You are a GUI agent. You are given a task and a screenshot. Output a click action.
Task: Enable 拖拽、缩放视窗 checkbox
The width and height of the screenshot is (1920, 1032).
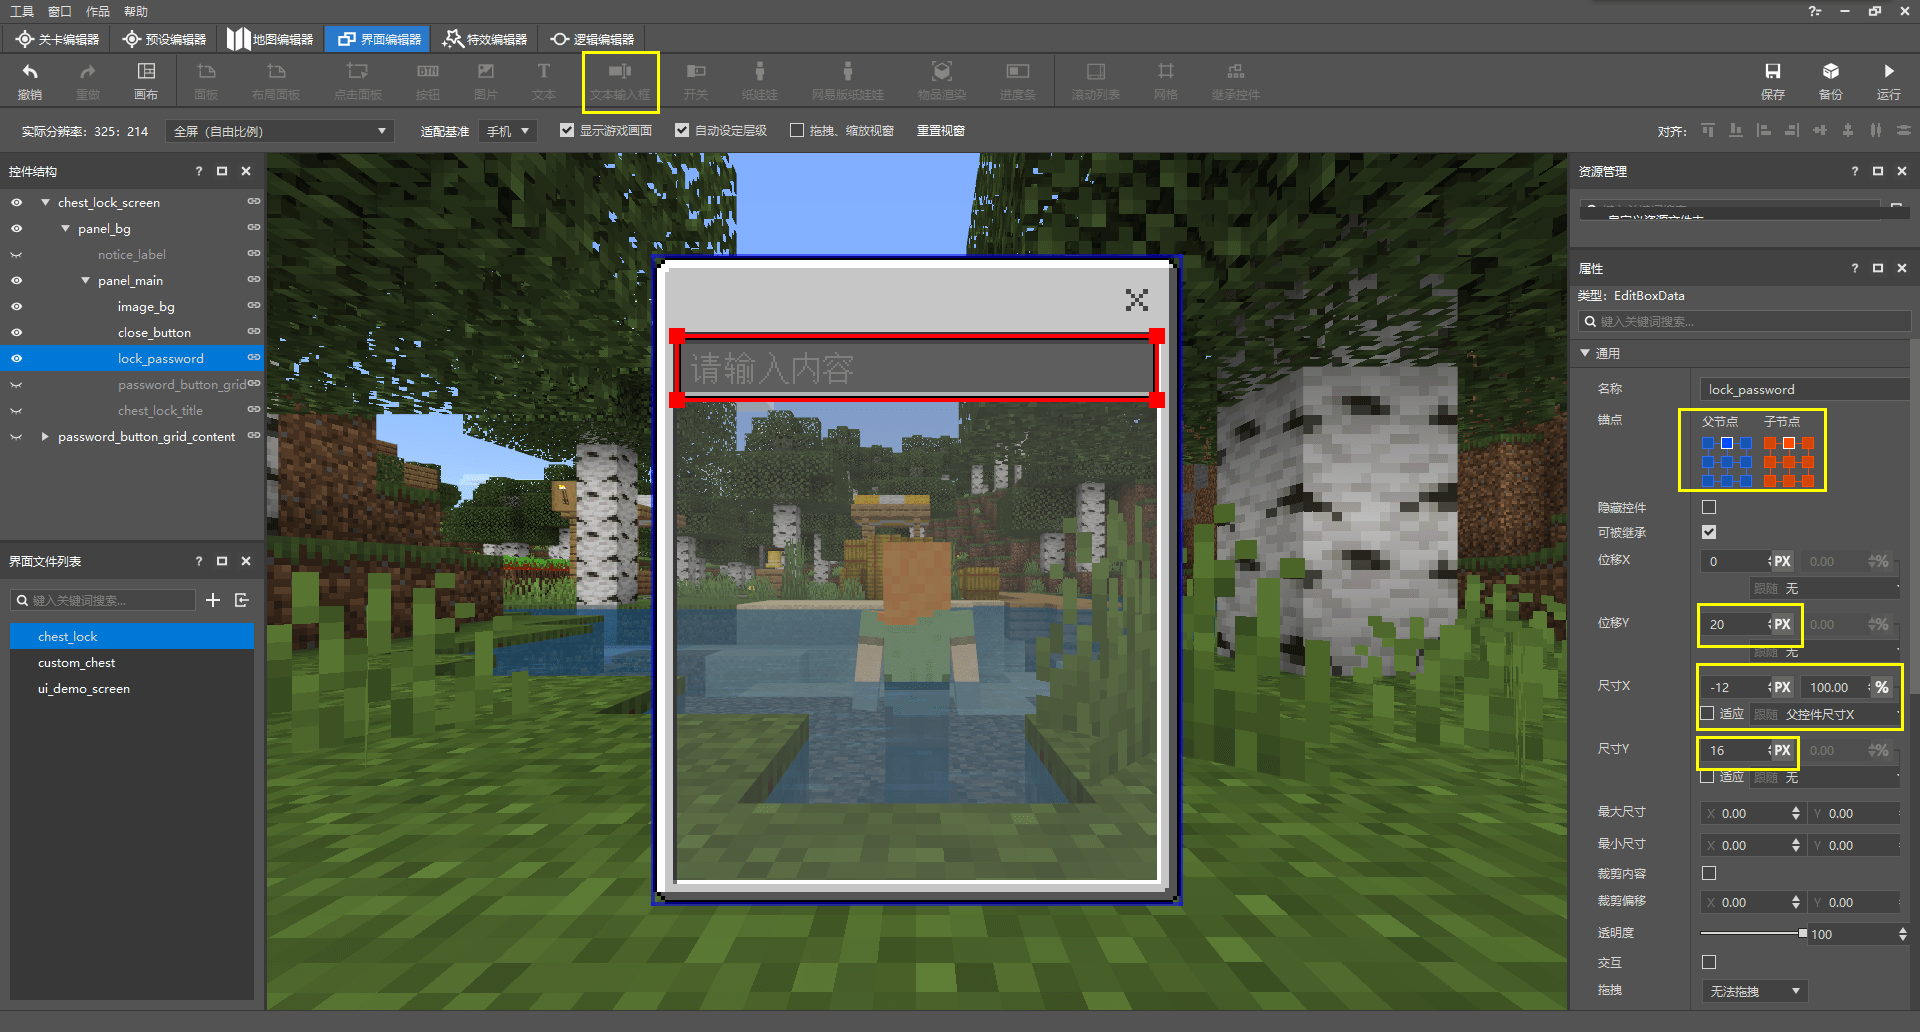(797, 131)
